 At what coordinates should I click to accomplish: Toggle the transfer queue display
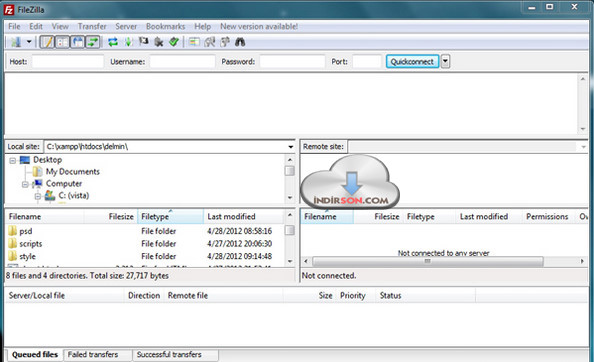[x=93, y=42]
